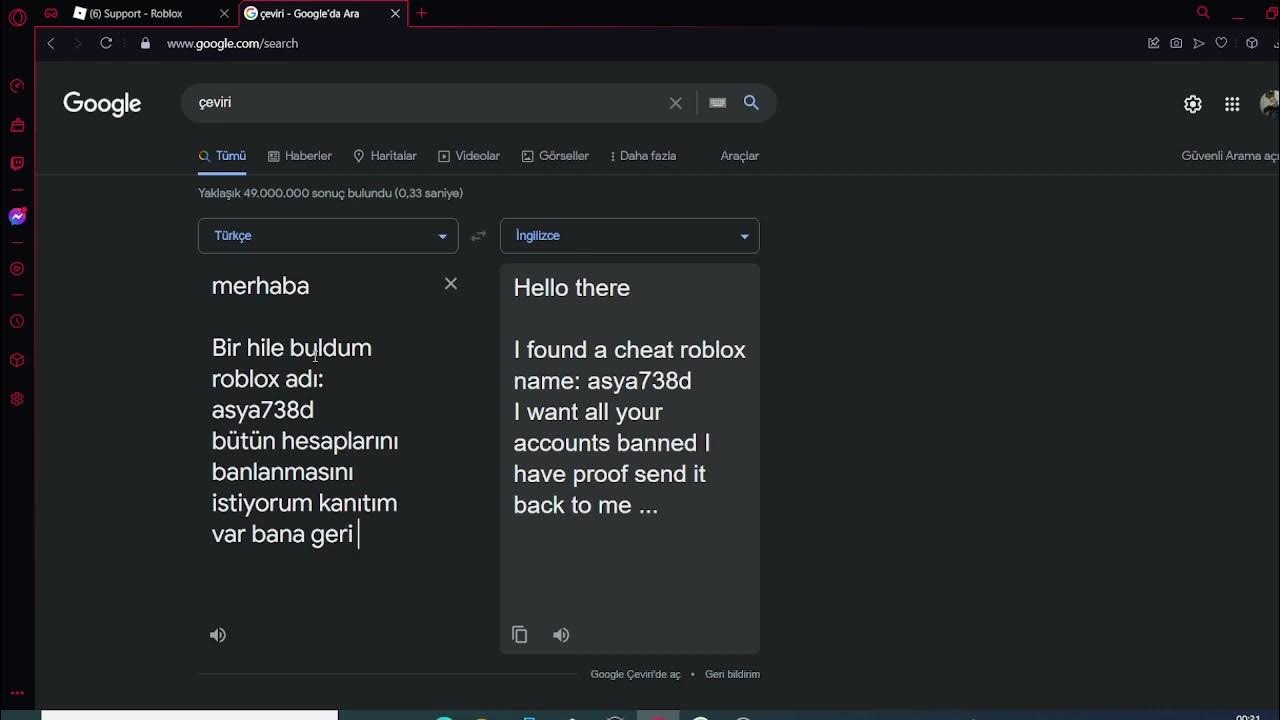Close the çeviri Google tab
Viewport: 1280px width, 720px height.
395,13
